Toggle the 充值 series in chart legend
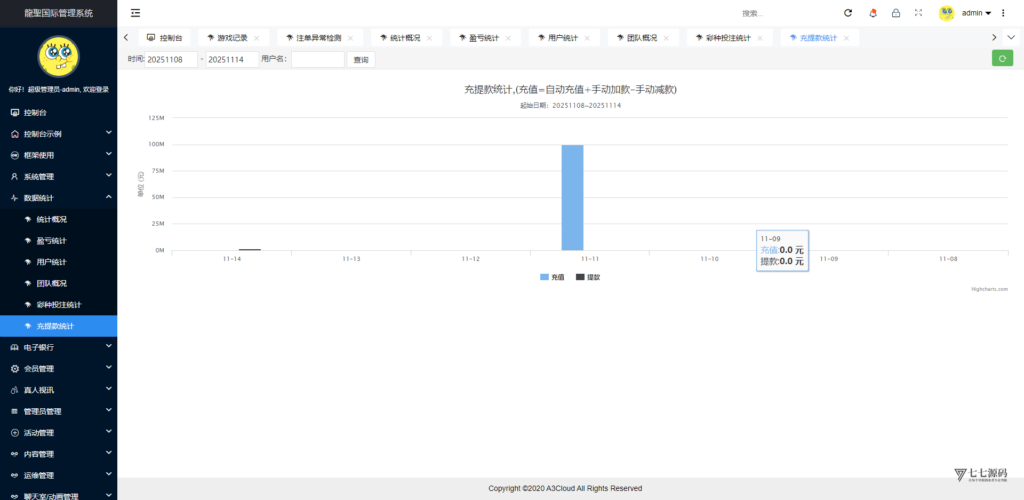This screenshot has width=1024, height=500. click(552, 277)
